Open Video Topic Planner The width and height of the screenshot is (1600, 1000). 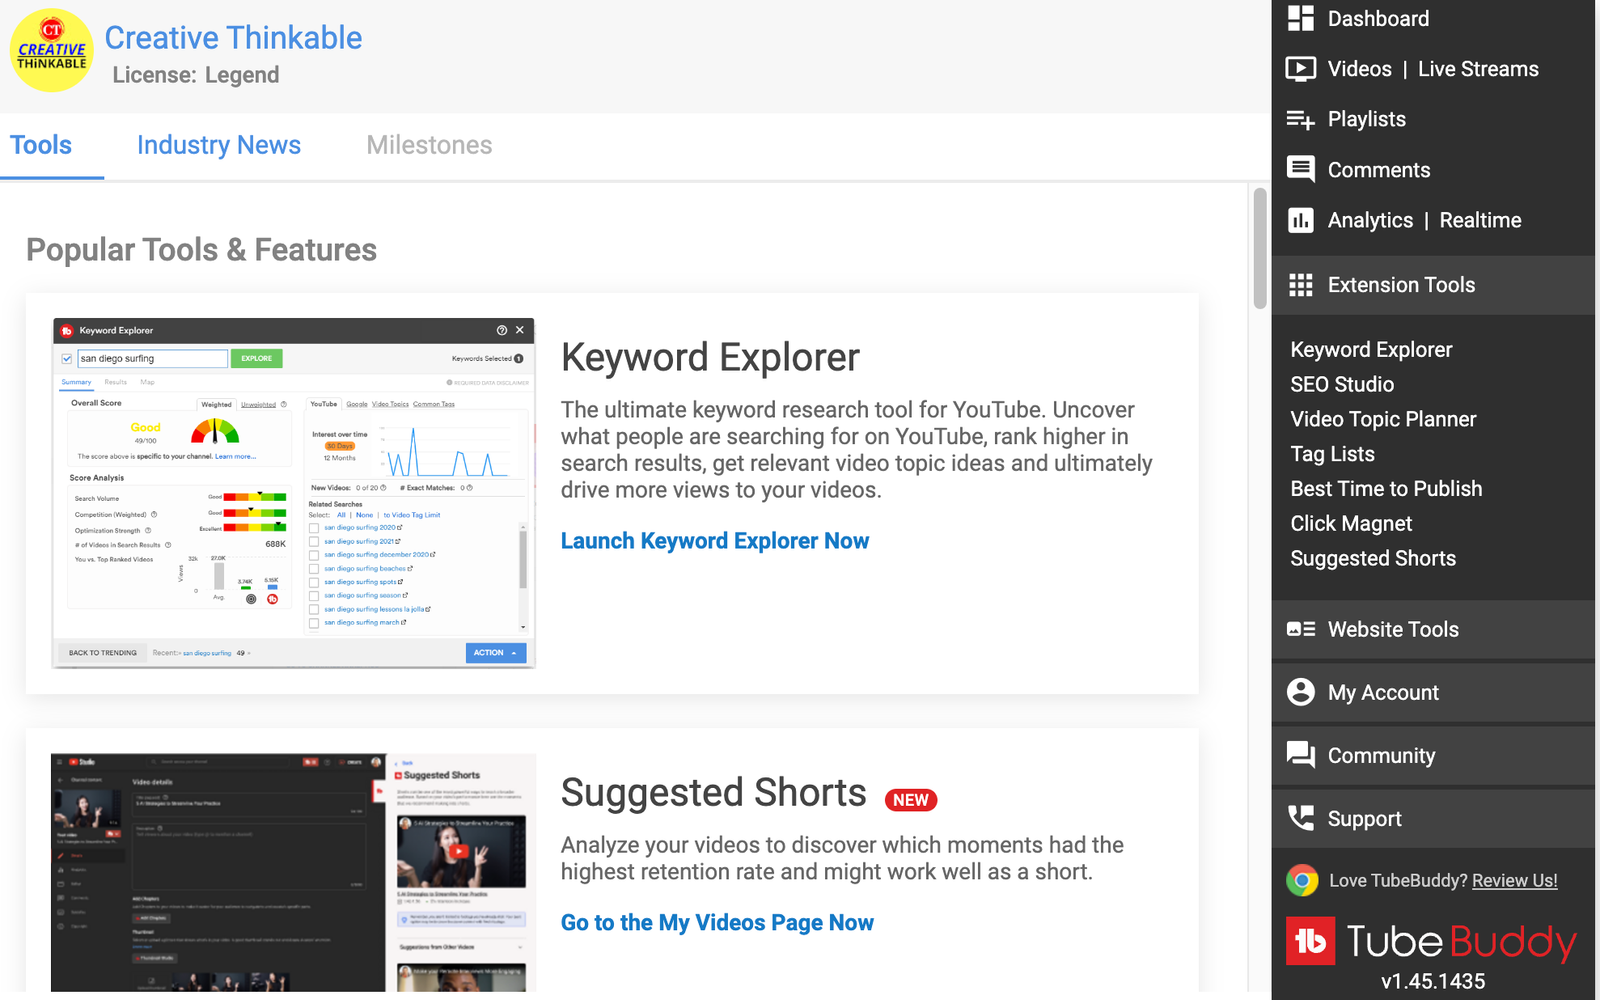pos(1383,419)
